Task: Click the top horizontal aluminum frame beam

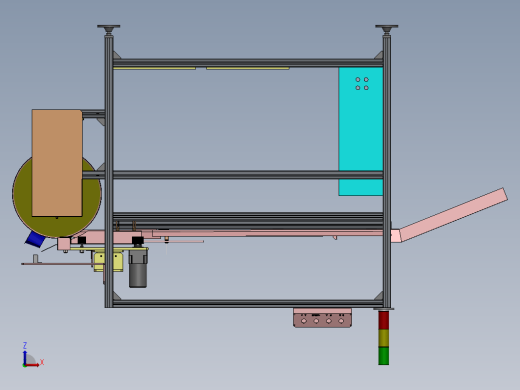Action: pos(248,63)
